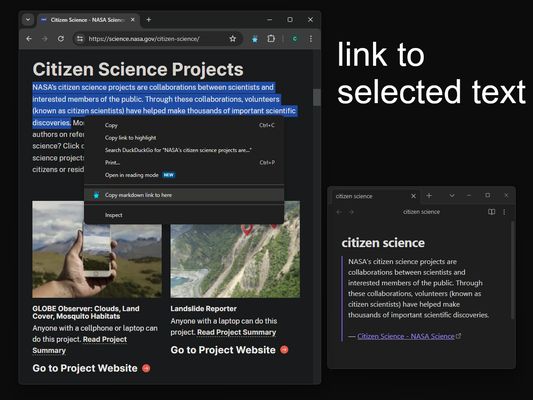
Task: Expand the tab search dropdown in Chrome
Action: [28, 20]
